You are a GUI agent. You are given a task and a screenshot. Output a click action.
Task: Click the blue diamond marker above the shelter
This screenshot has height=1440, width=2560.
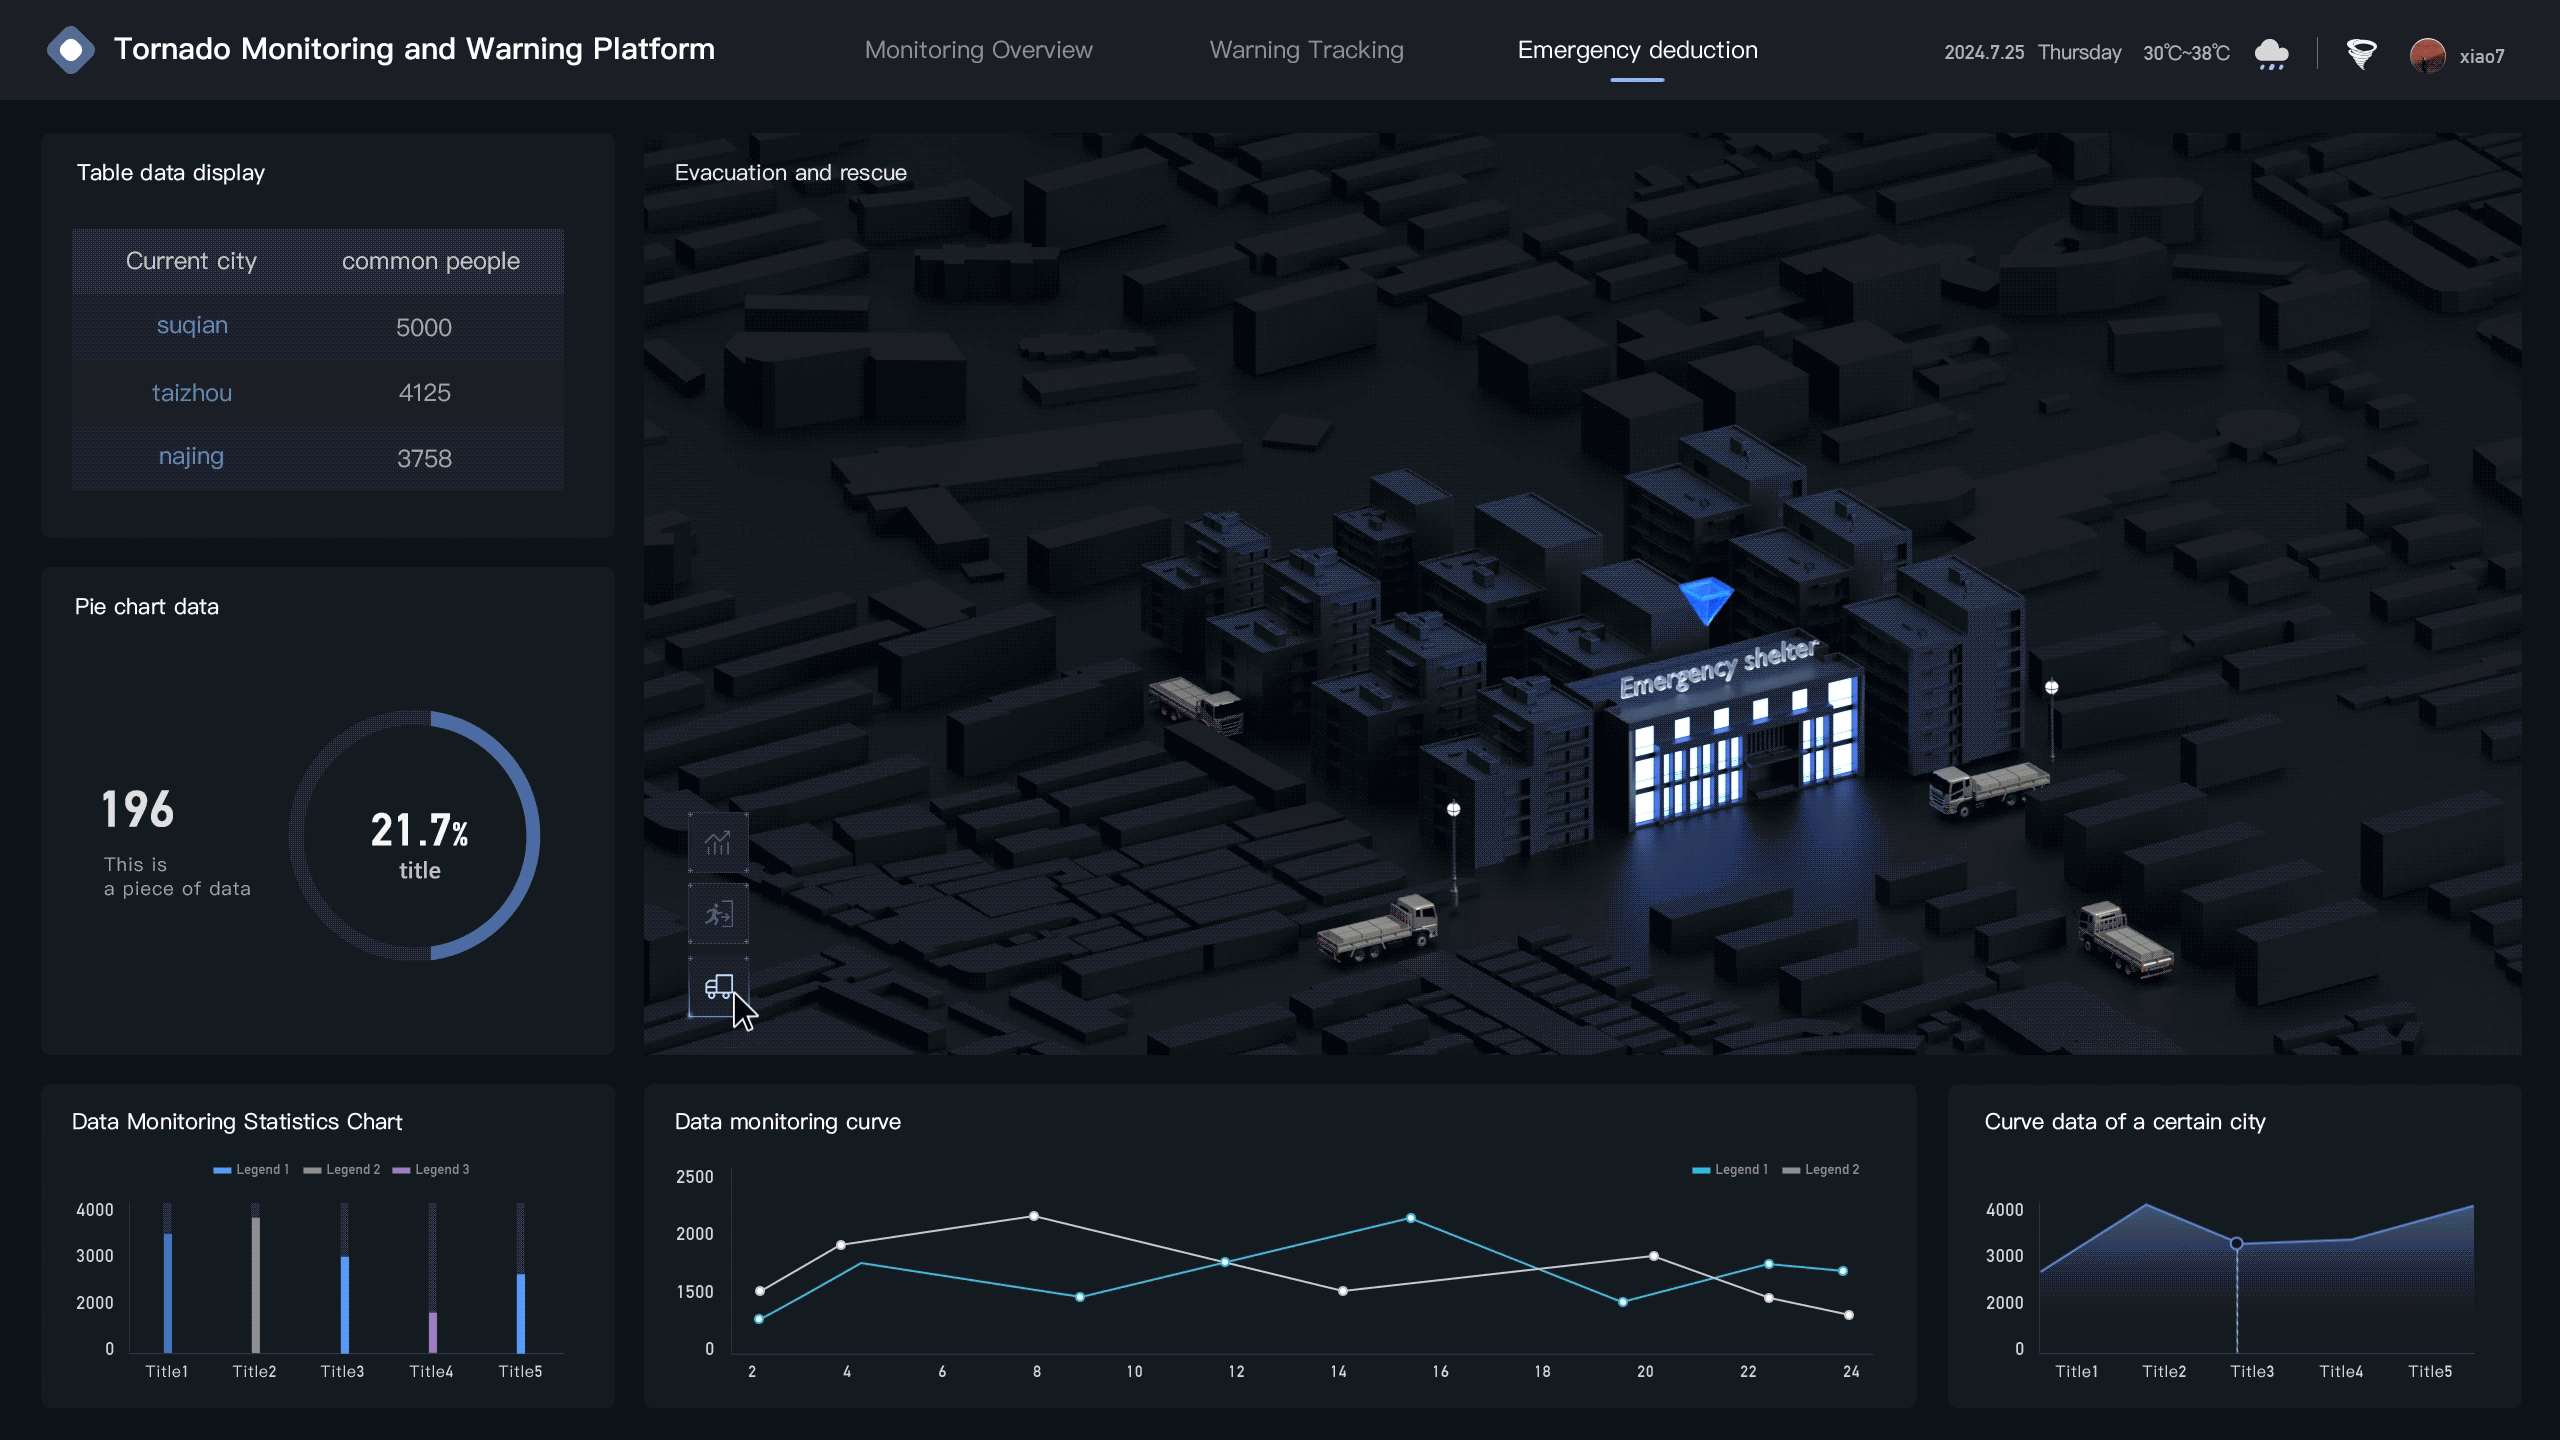click(x=1706, y=600)
